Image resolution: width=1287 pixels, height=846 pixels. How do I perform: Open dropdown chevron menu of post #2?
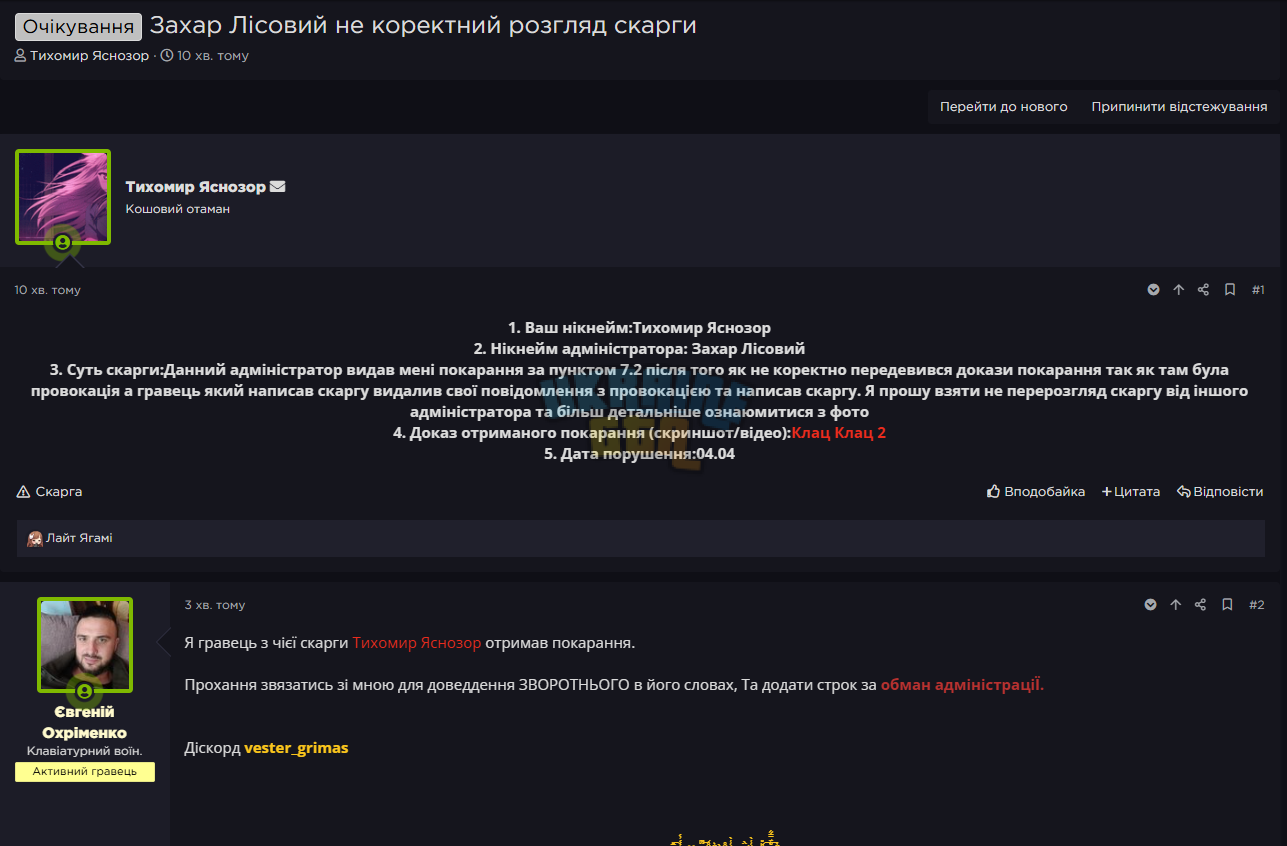pos(1150,605)
